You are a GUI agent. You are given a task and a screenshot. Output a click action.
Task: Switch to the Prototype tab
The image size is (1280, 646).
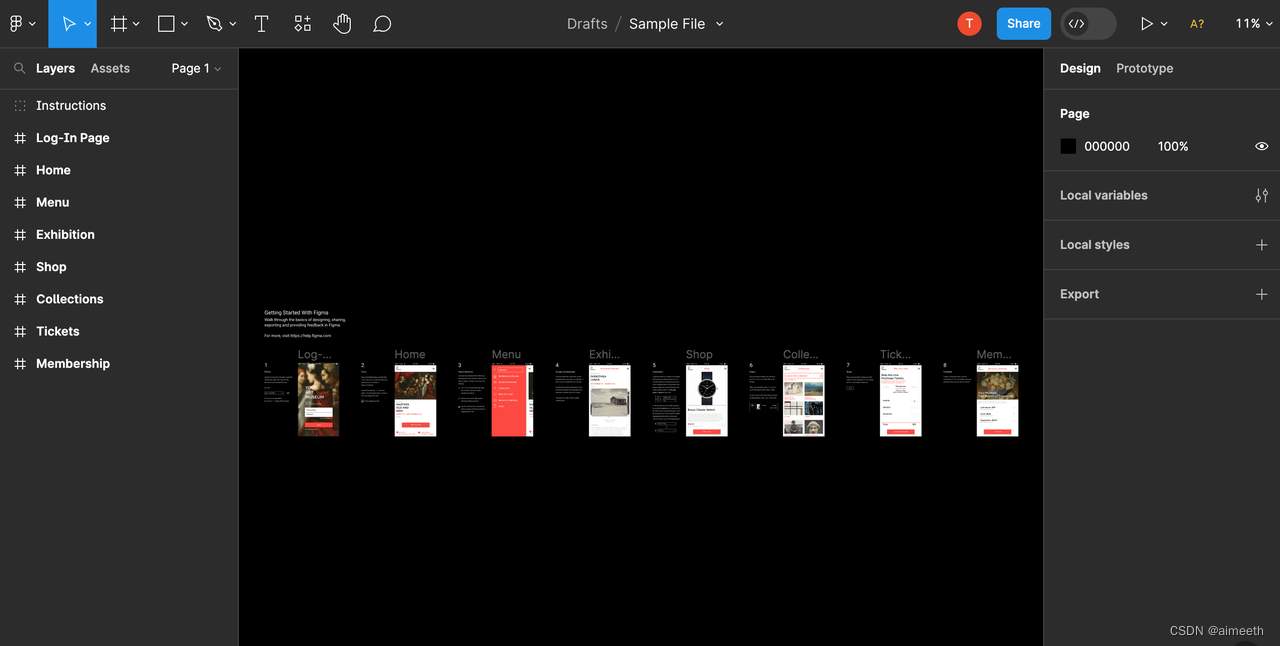coord(1144,68)
